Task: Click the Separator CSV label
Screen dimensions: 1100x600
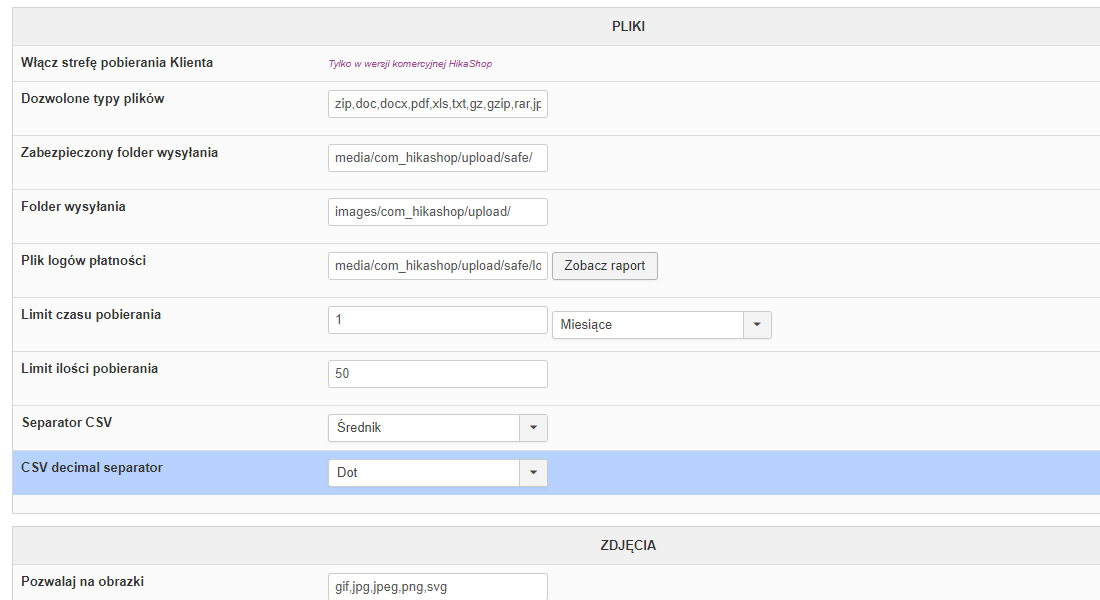Action: (x=67, y=422)
